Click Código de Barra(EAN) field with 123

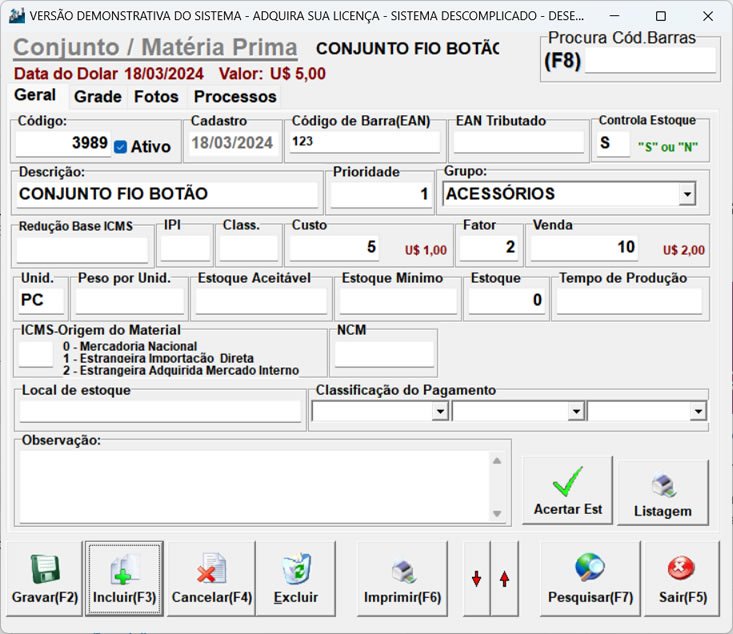tap(365, 142)
